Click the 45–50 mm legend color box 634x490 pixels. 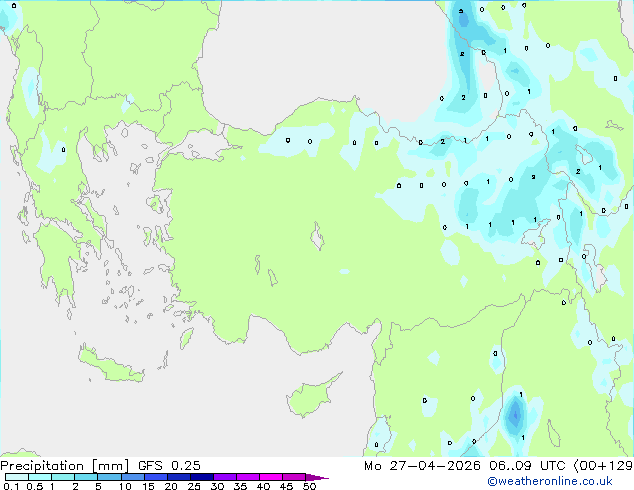click(x=294, y=477)
